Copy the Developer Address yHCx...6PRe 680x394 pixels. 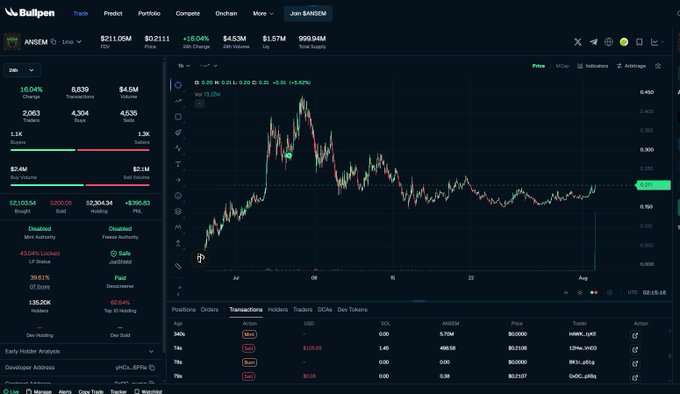[x=152, y=368]
